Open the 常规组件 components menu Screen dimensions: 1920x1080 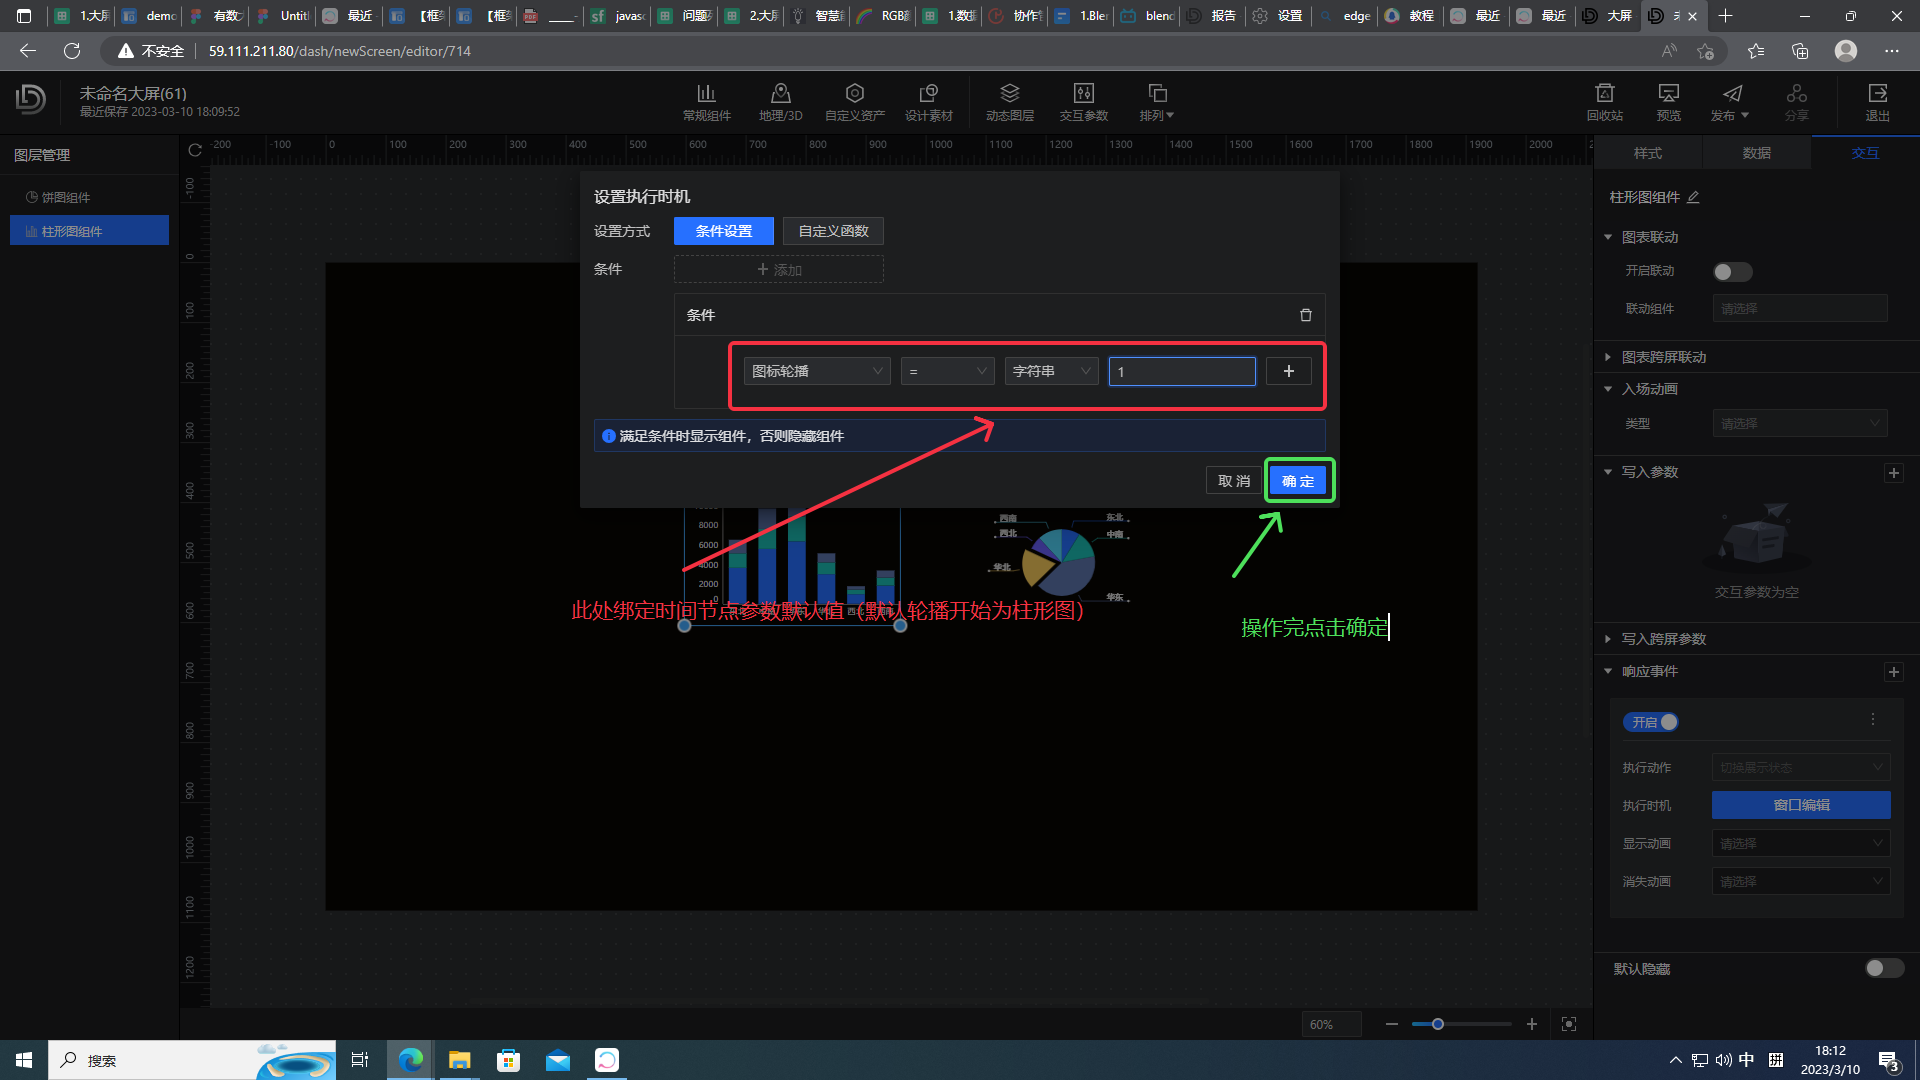tap(706, 102)
